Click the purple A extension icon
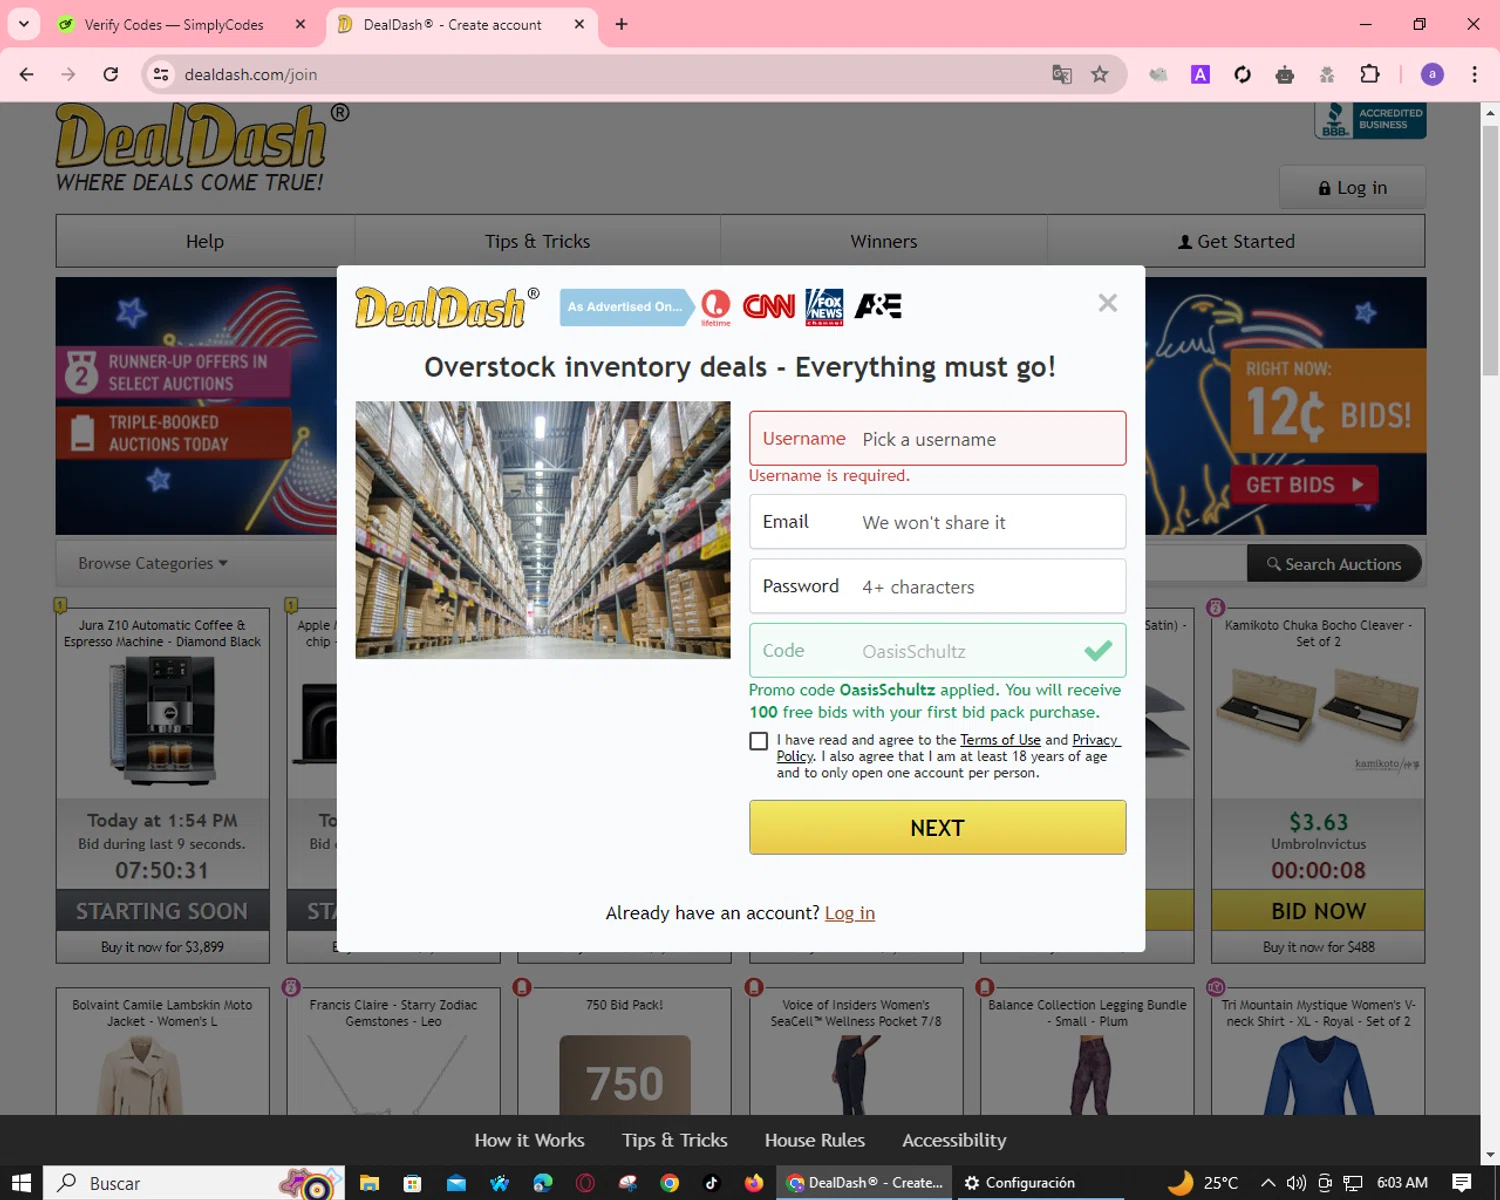Viewport: 1500px width, 1200px height. (1200, 74)
